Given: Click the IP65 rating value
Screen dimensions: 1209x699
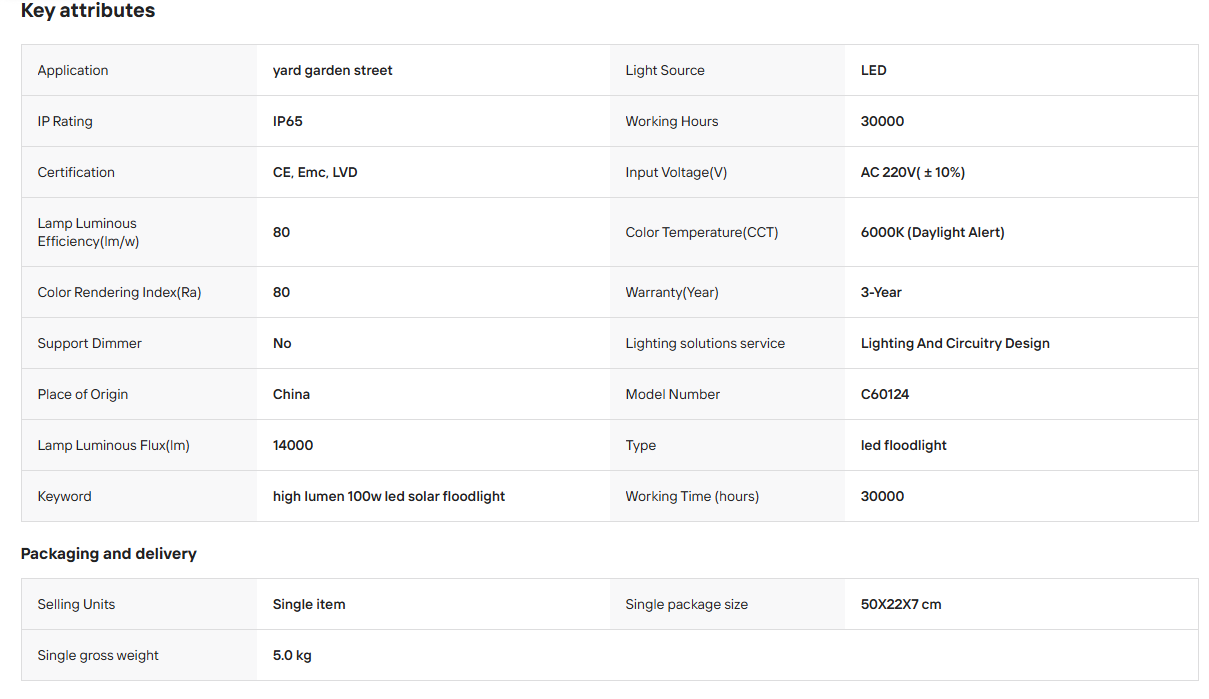Looking at the screenshot, I should (x=288, y=121).
